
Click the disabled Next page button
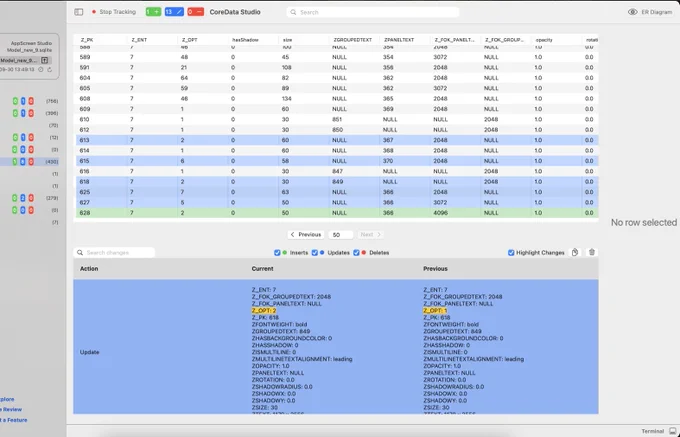(370, 235)
